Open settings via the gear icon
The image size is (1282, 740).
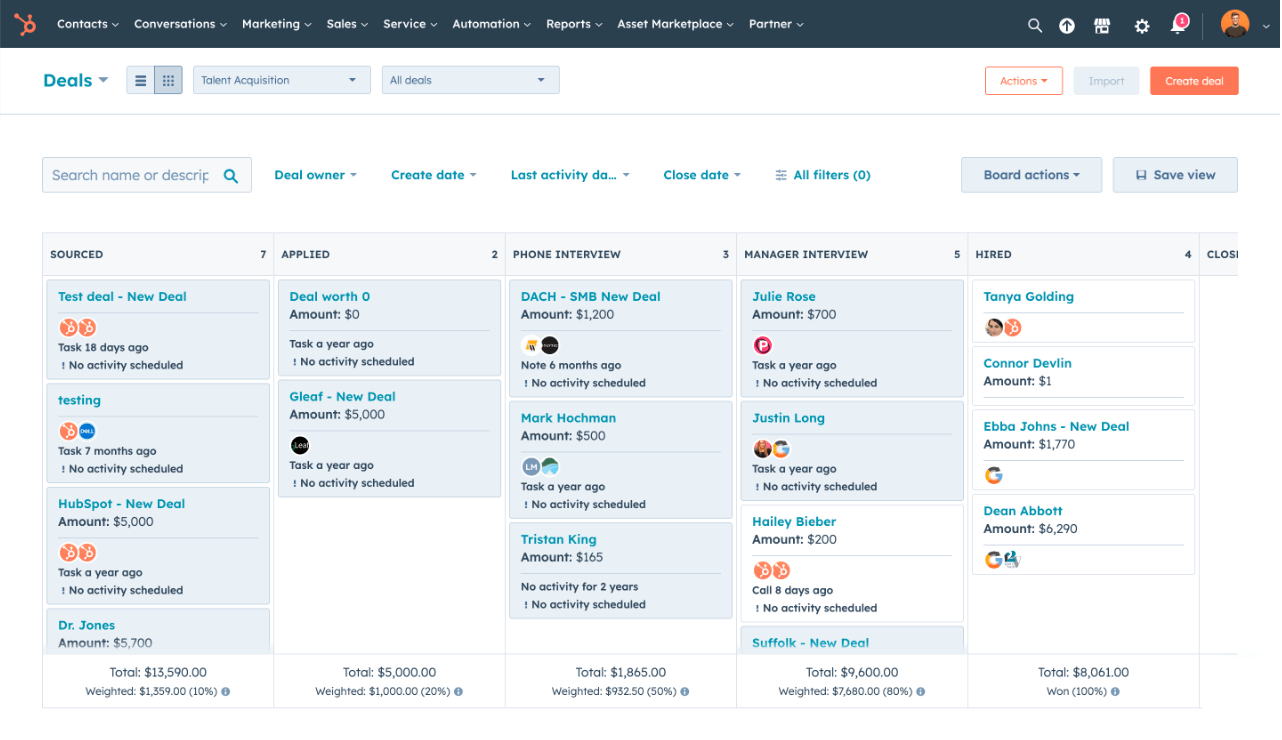point(1141,24)
